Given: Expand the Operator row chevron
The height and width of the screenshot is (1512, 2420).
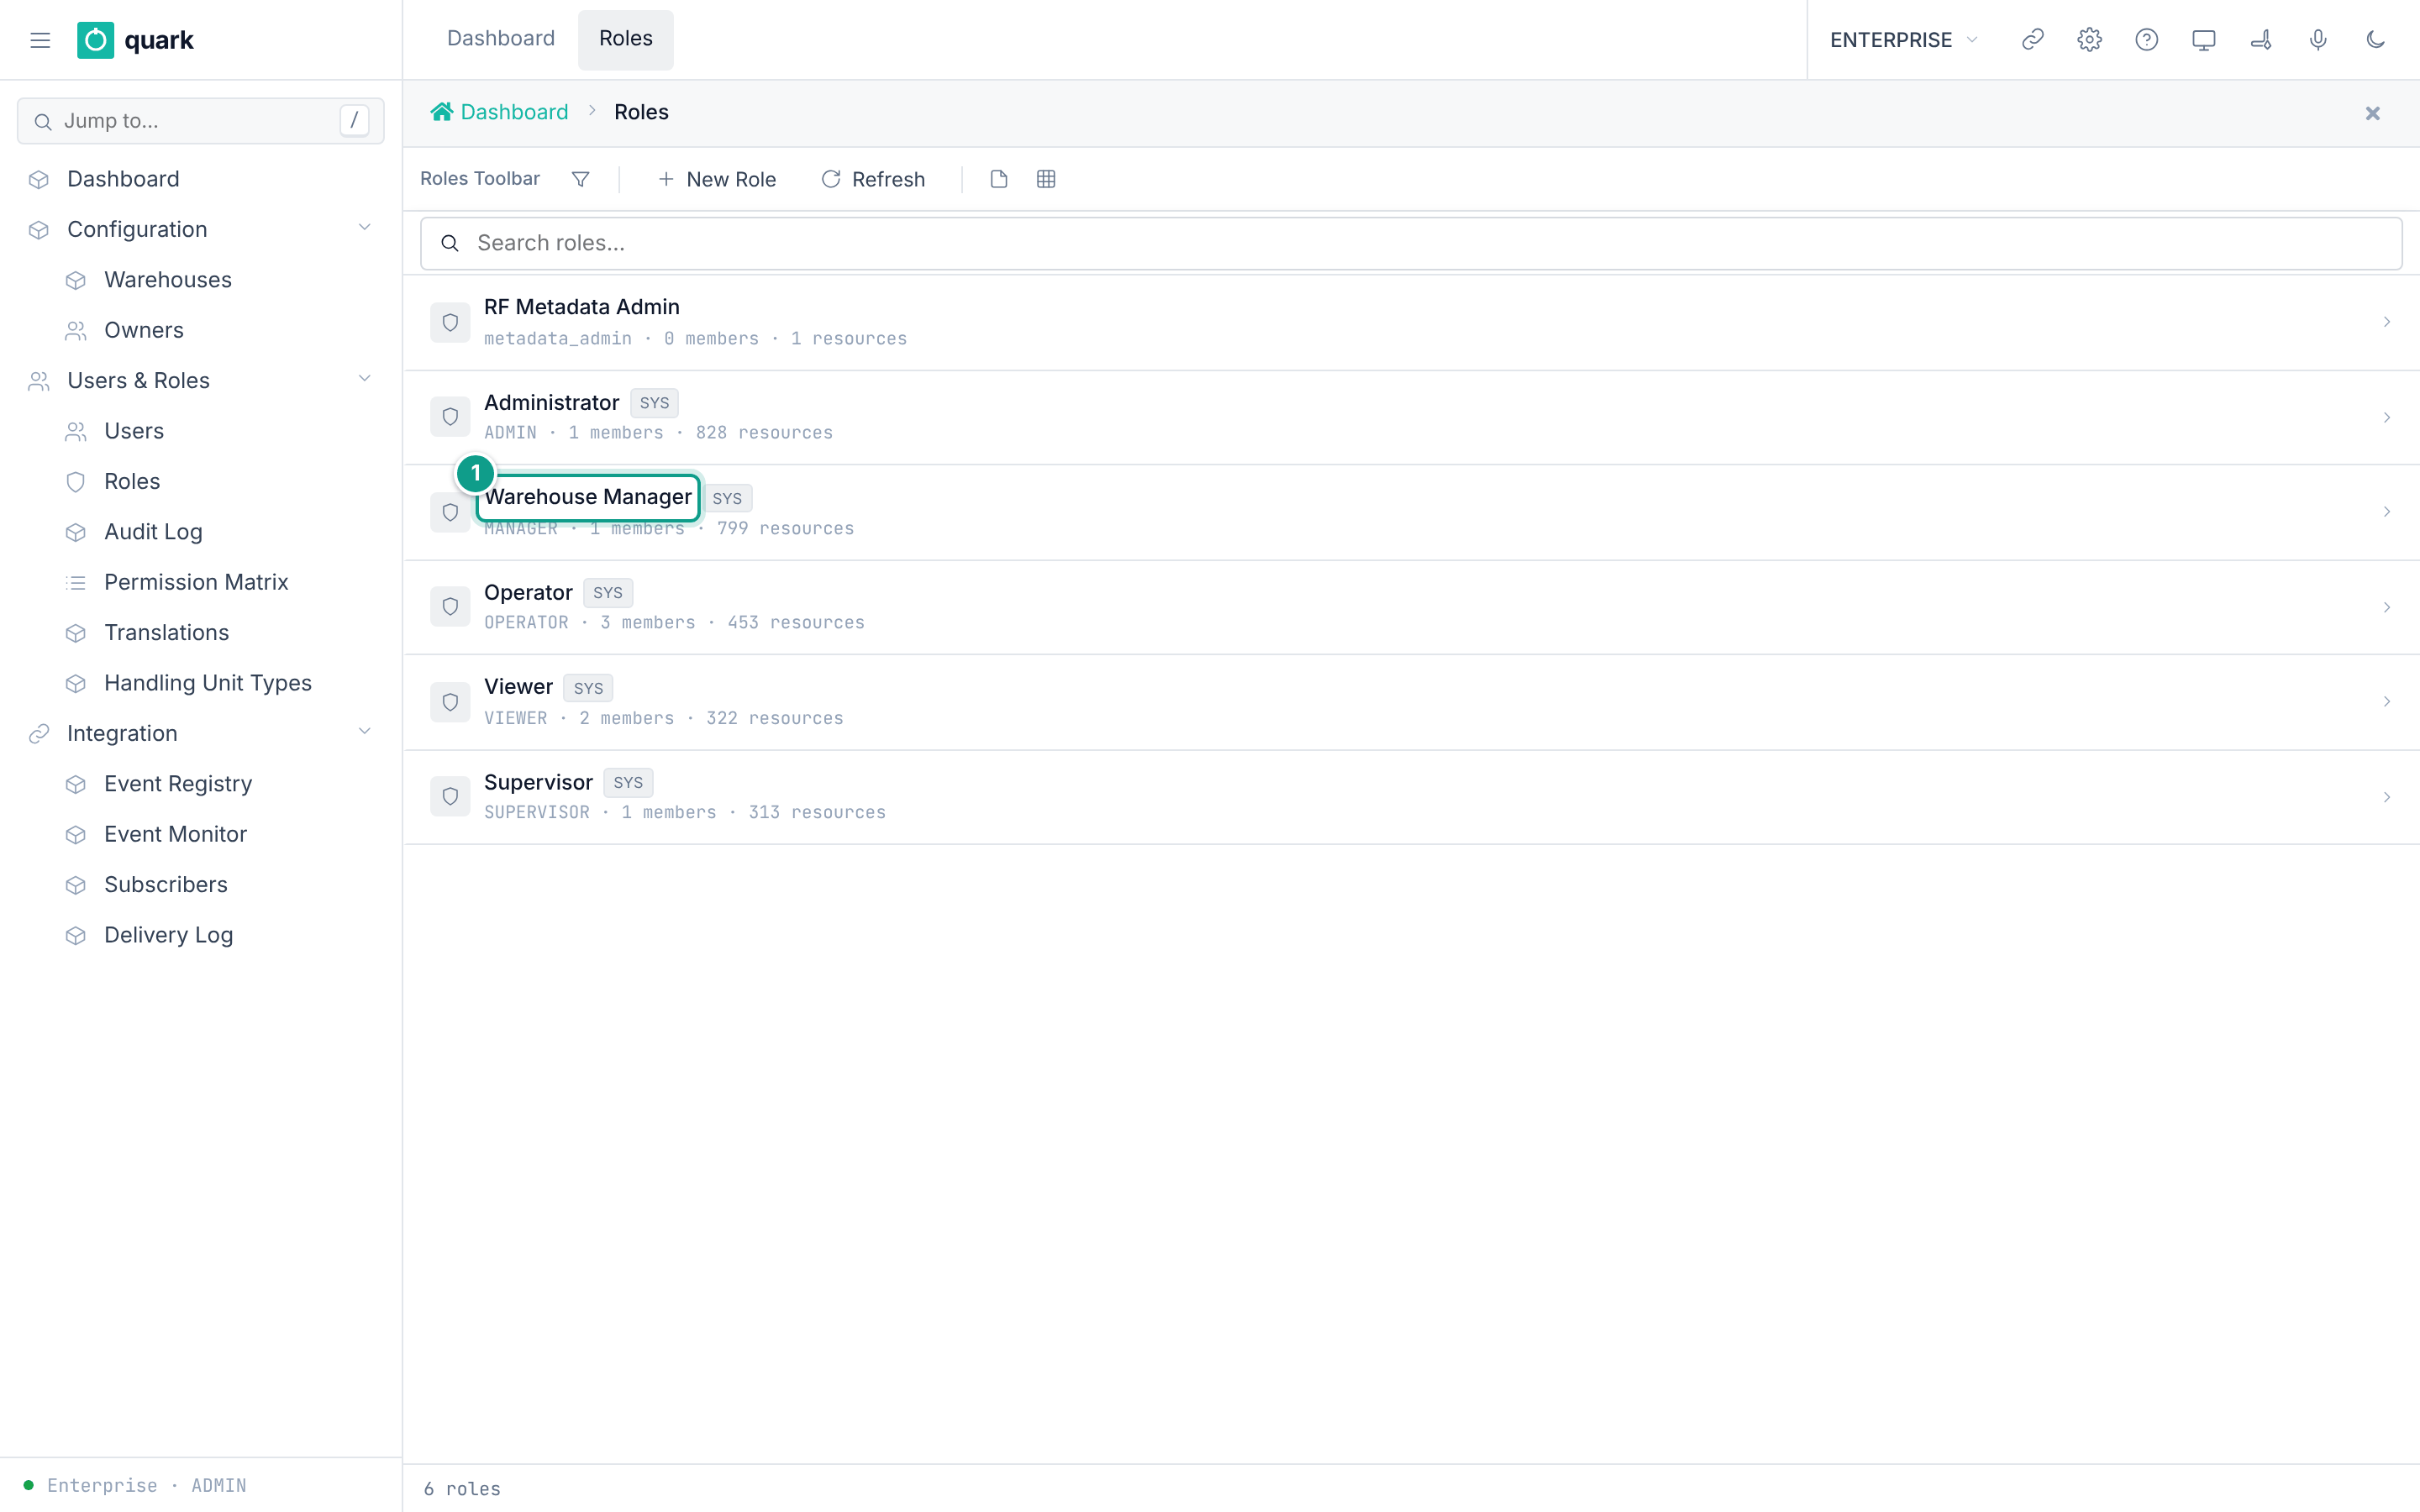Looking at the screenshot, I should click(x=2386, y=607).
